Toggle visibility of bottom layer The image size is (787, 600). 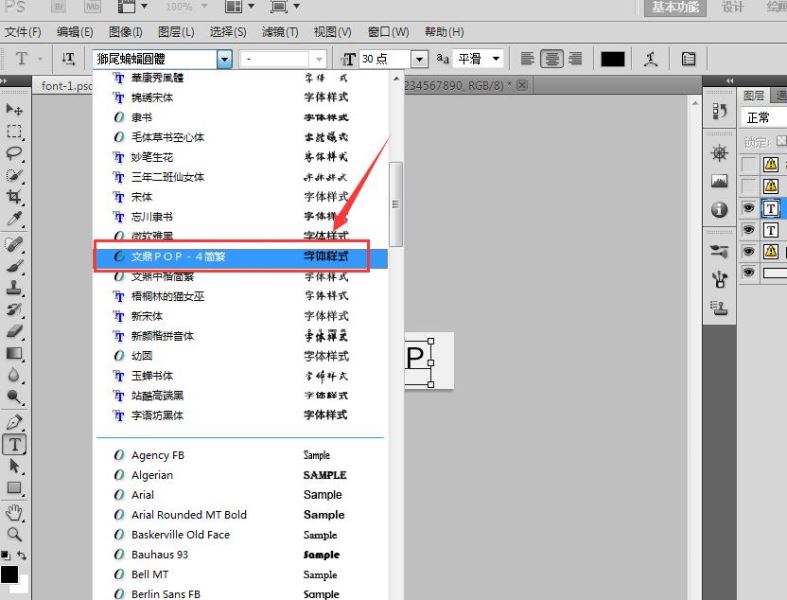point(749,272)
